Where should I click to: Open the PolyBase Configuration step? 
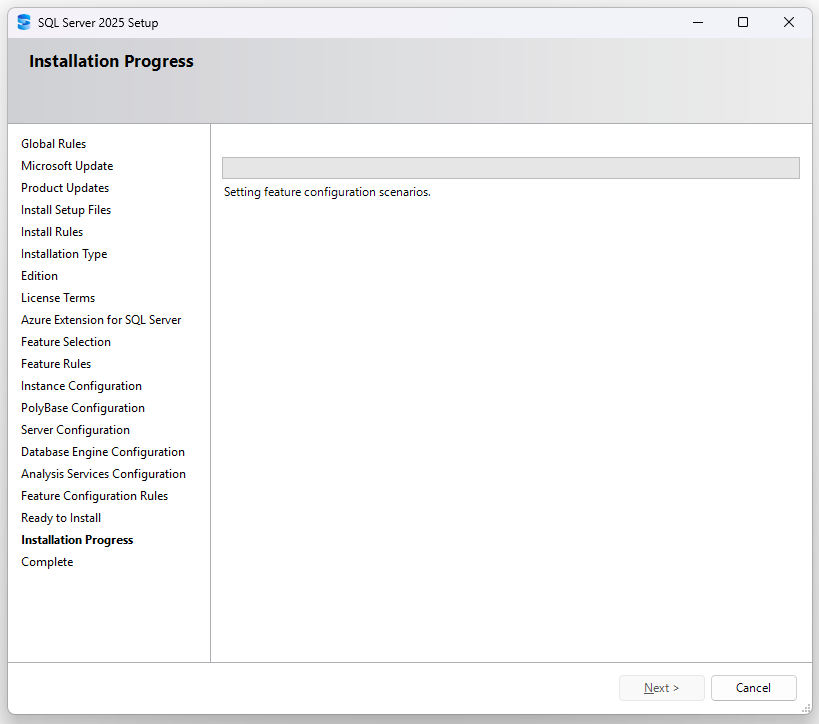[x=82, y=407]
